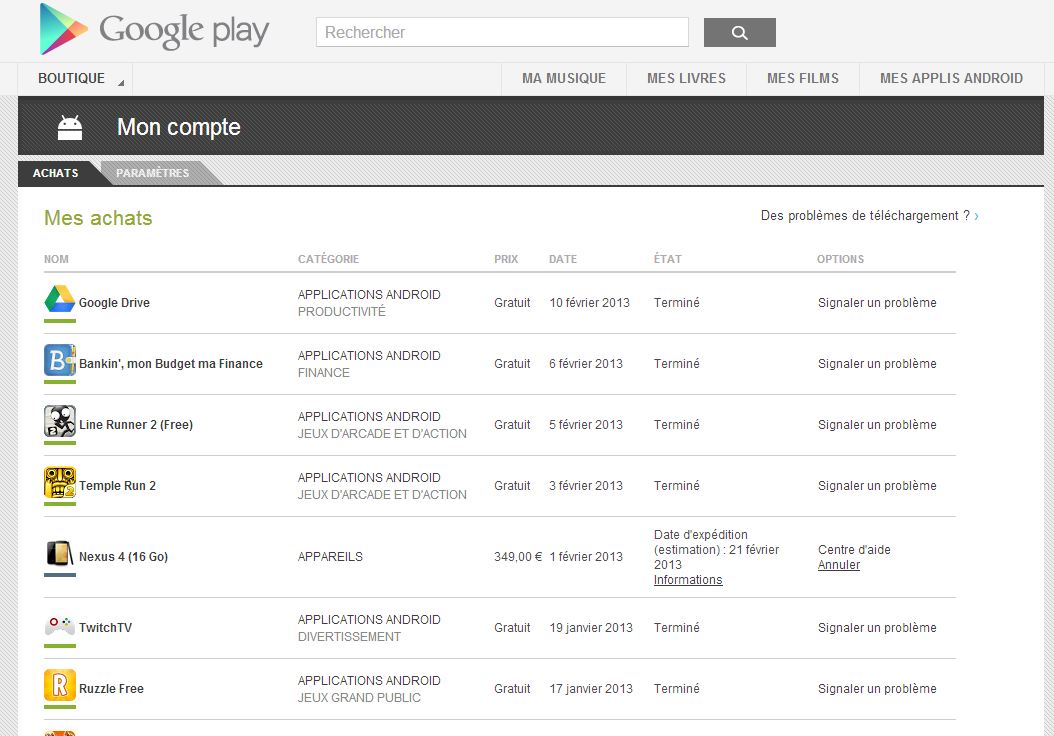Viewport: 1054px width, 736px height.
Task: Go to Mes Applis Android
Action: (951, 79)
